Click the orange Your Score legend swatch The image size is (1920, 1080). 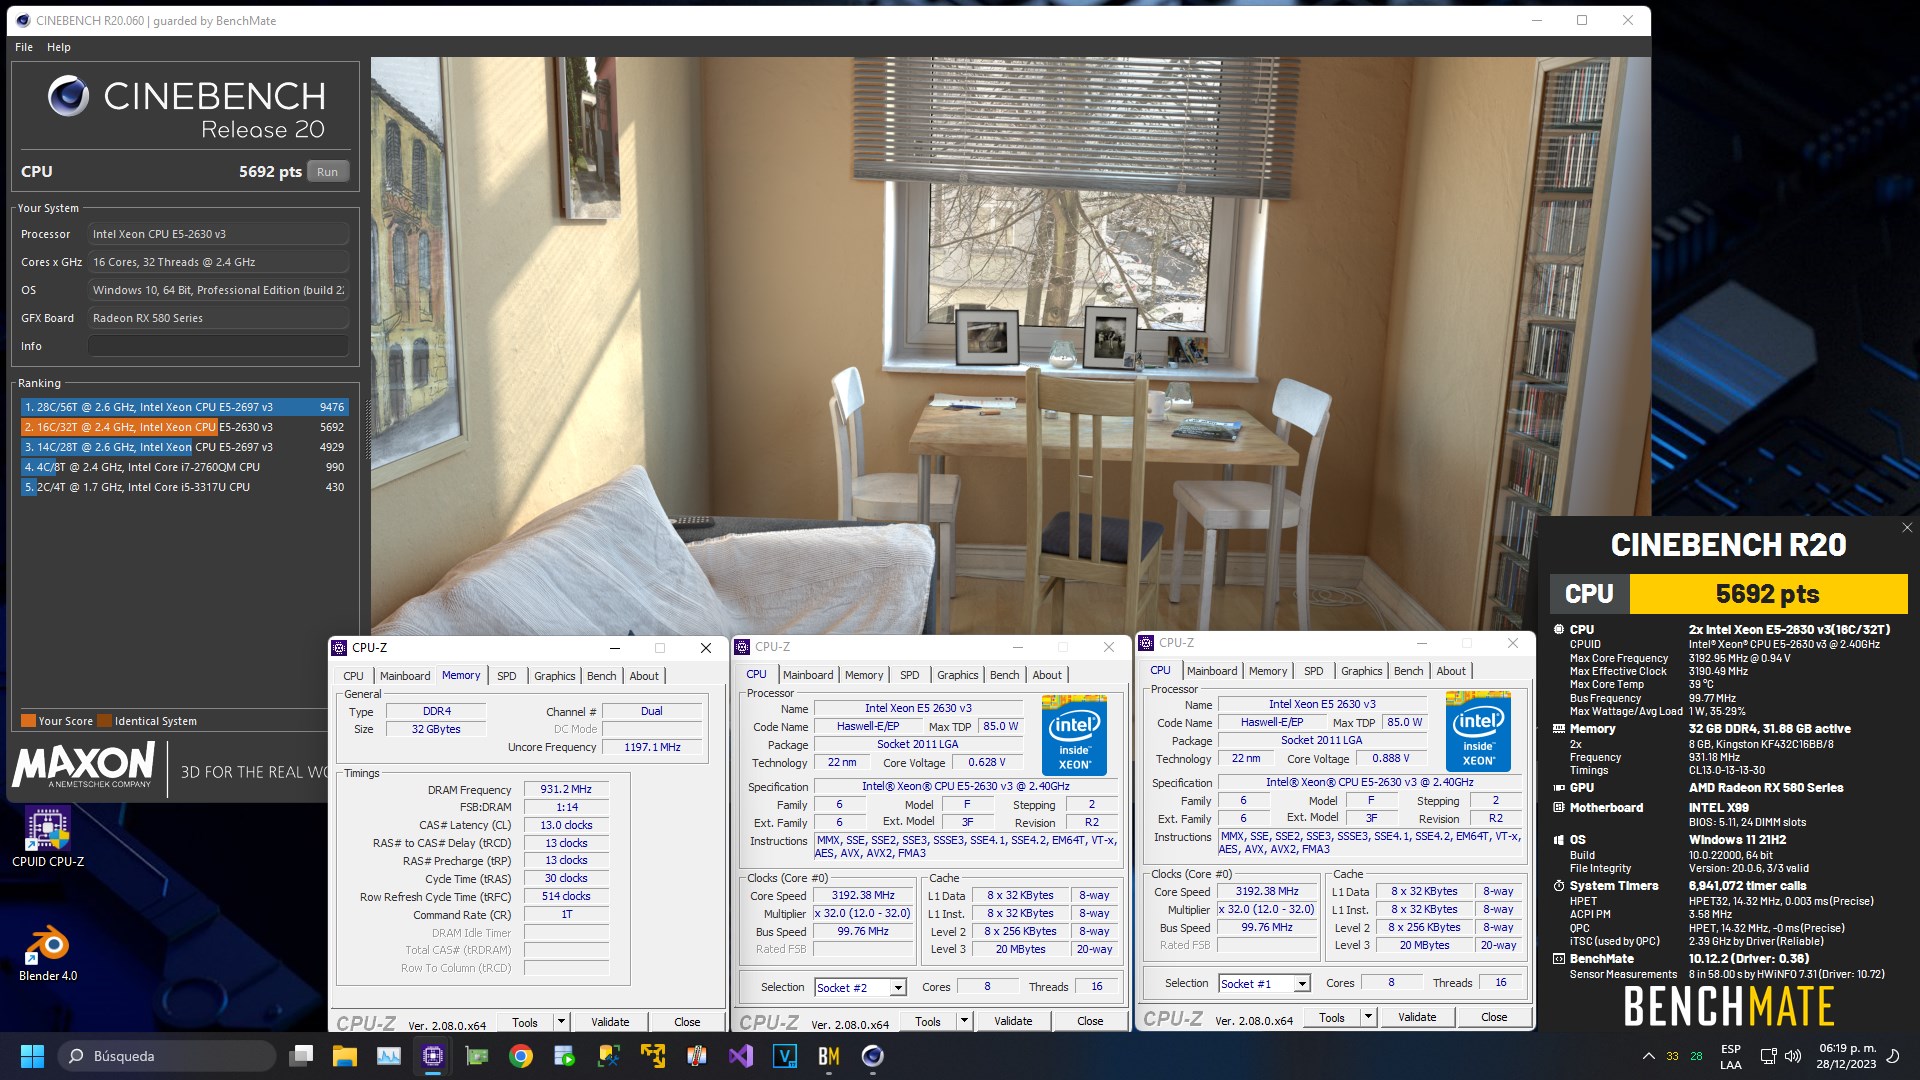(x=28, y=721)
